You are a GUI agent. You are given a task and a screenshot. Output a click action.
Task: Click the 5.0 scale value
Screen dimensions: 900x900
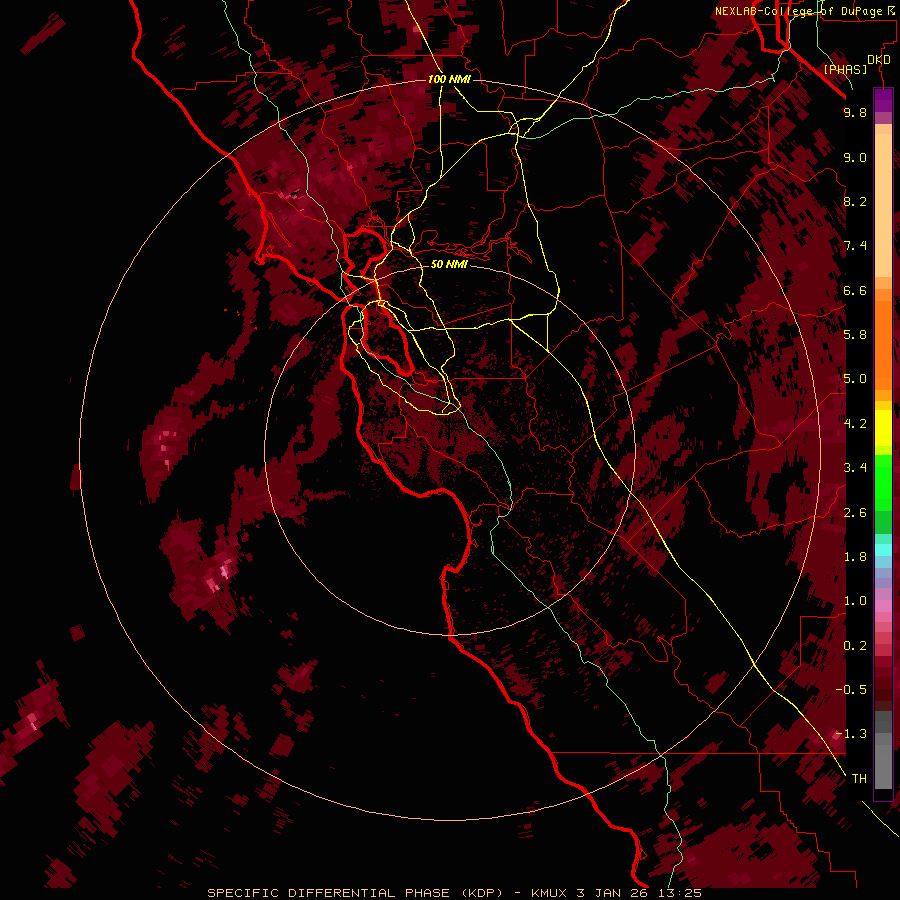[855, 379]
